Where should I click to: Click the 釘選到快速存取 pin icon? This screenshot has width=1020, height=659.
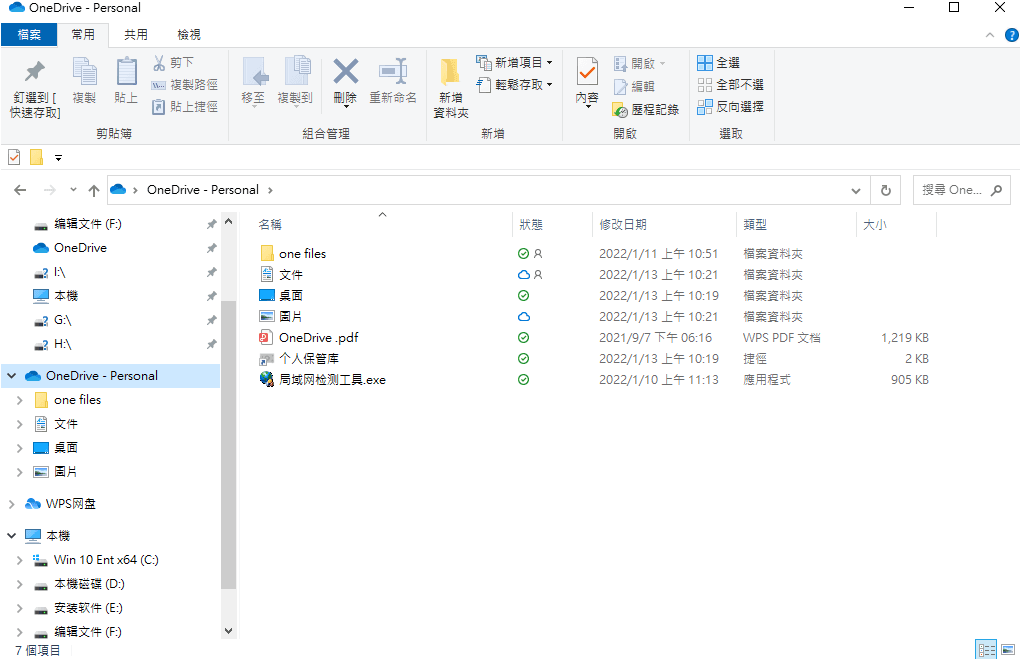(x=35, y=72)
